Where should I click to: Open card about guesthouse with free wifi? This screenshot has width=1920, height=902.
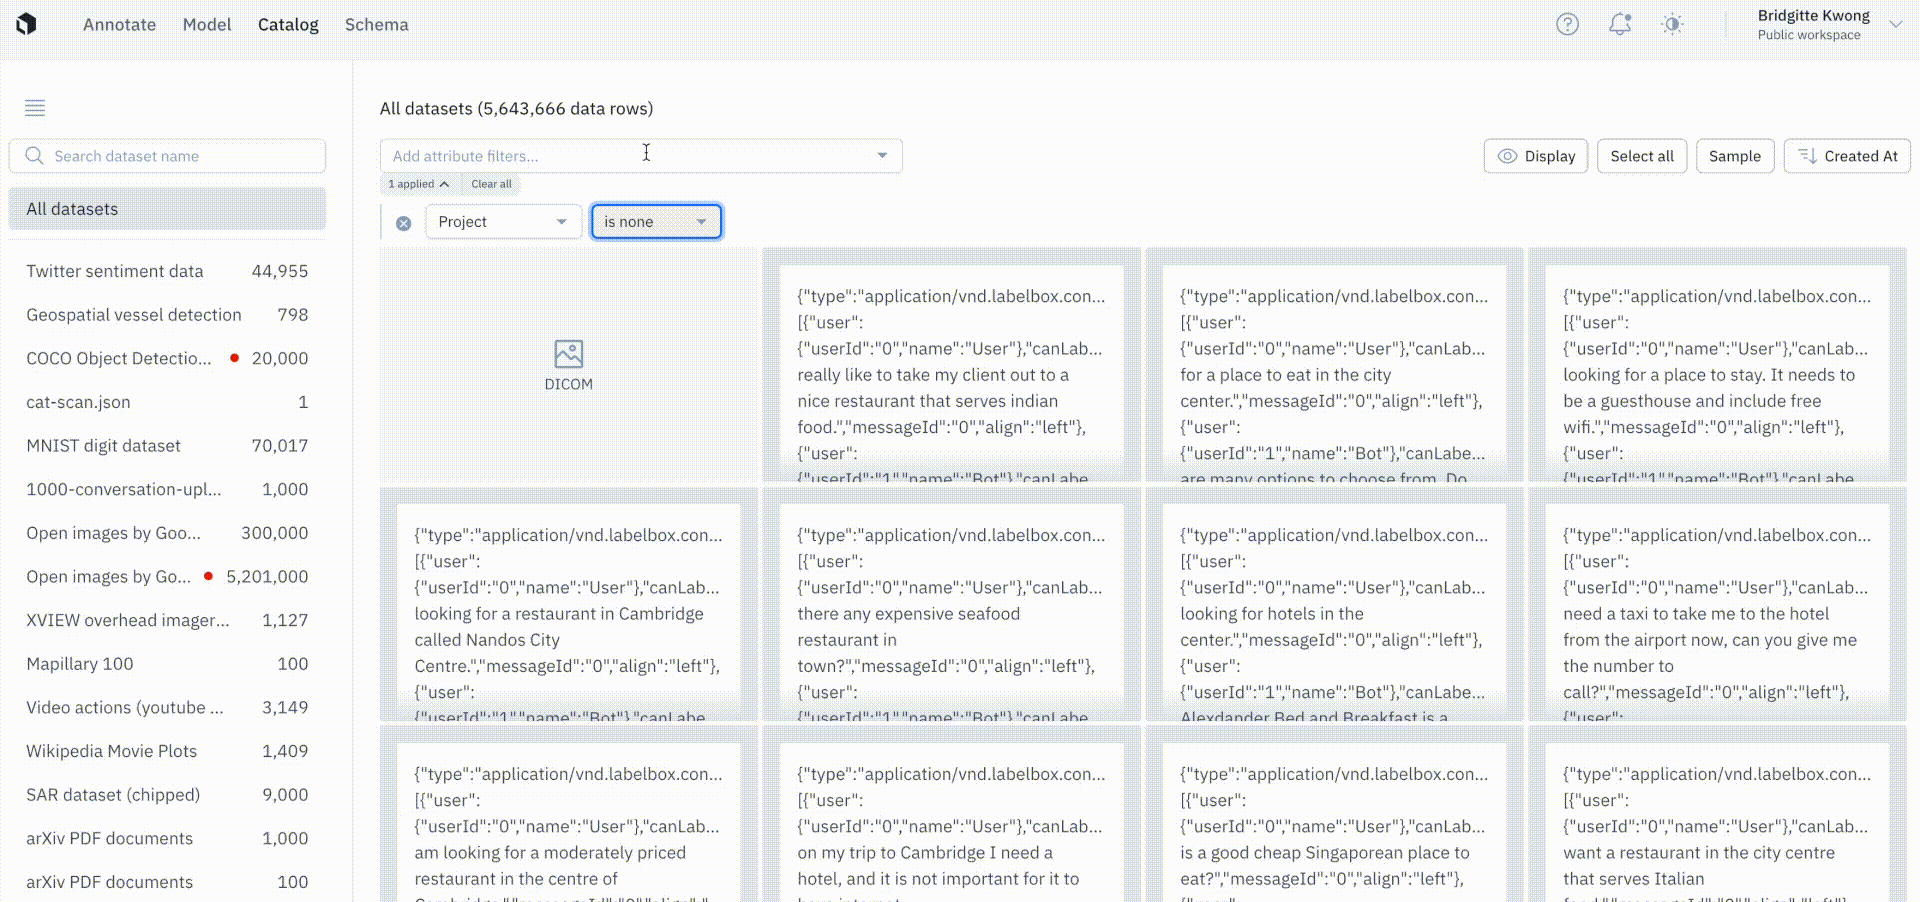1717,365
